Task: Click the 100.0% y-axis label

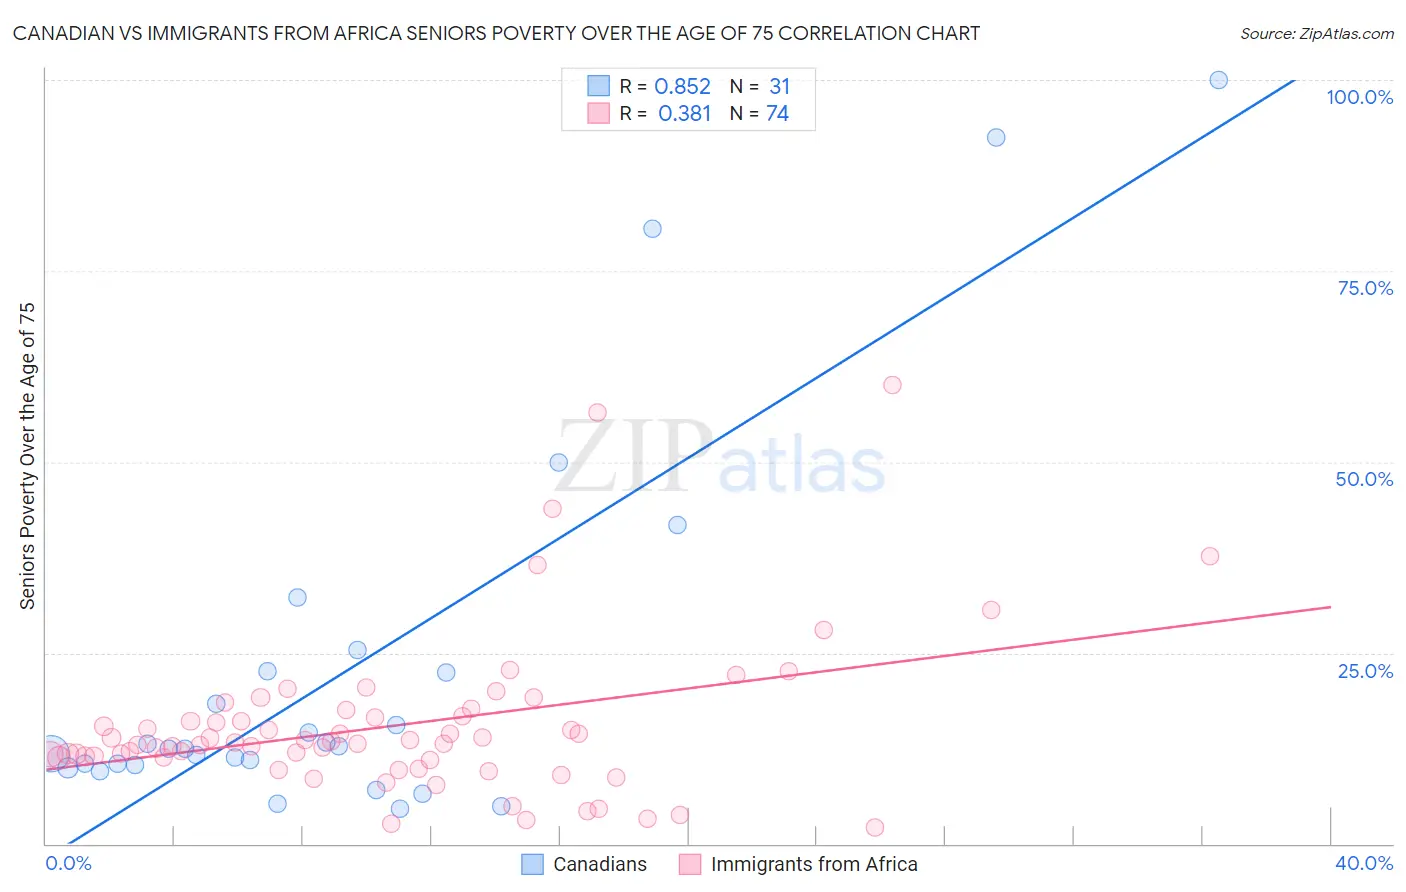Action: tap(1359, 97)
